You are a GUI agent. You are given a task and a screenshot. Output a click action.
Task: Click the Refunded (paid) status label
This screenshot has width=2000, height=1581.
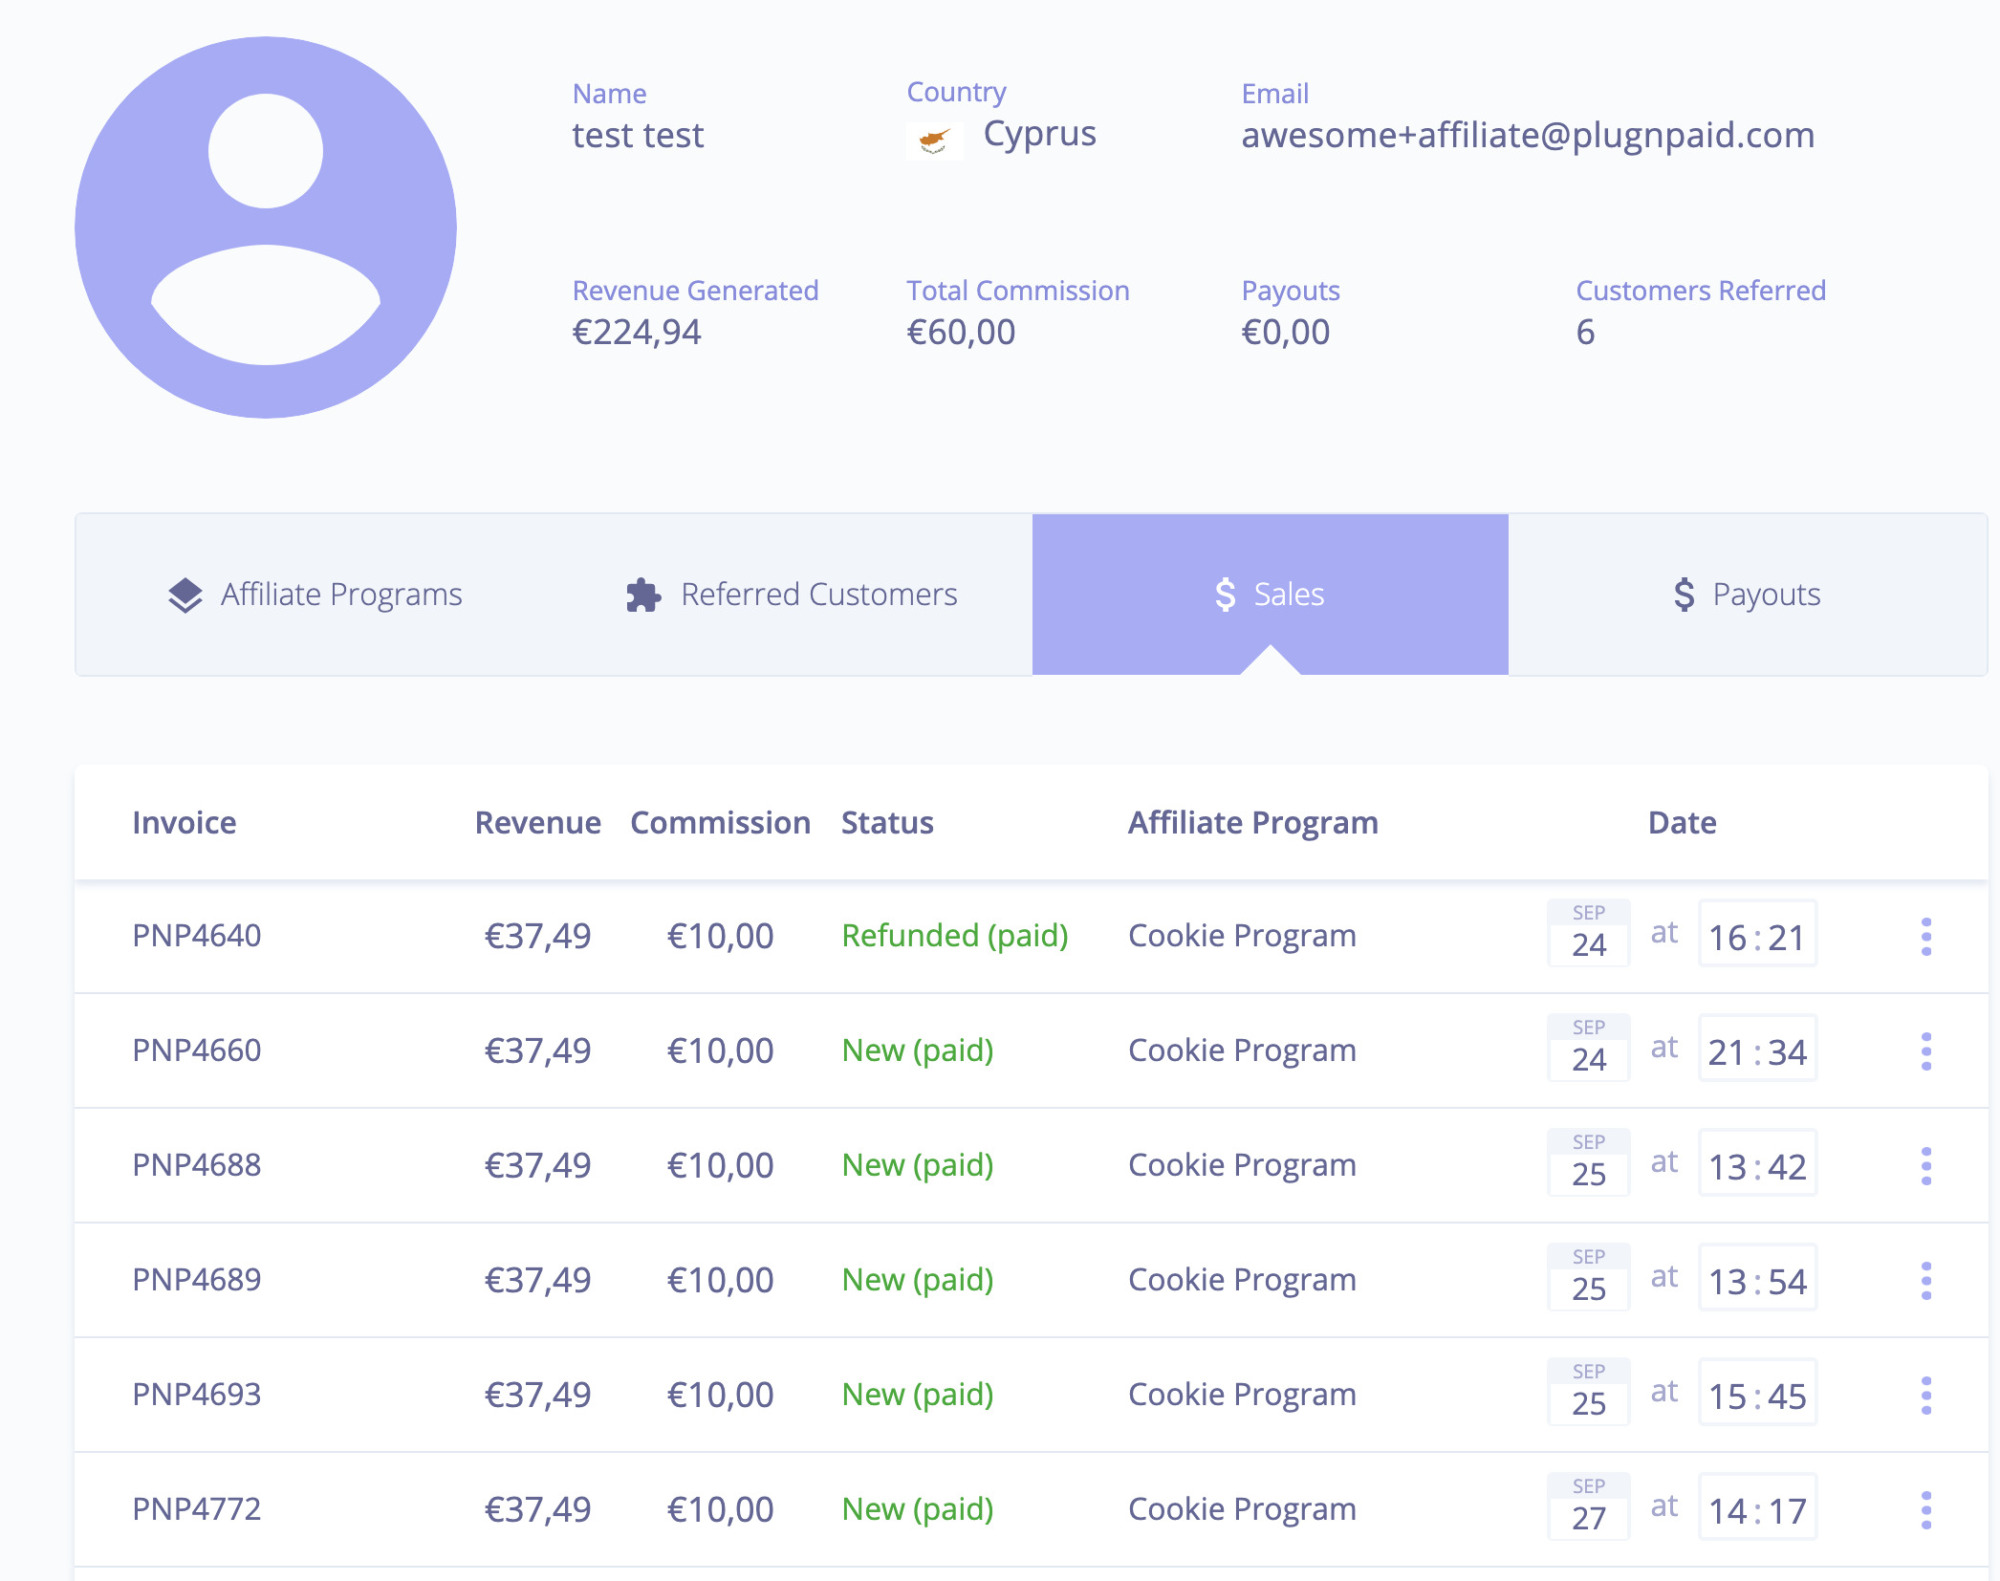tap(954, 936)
